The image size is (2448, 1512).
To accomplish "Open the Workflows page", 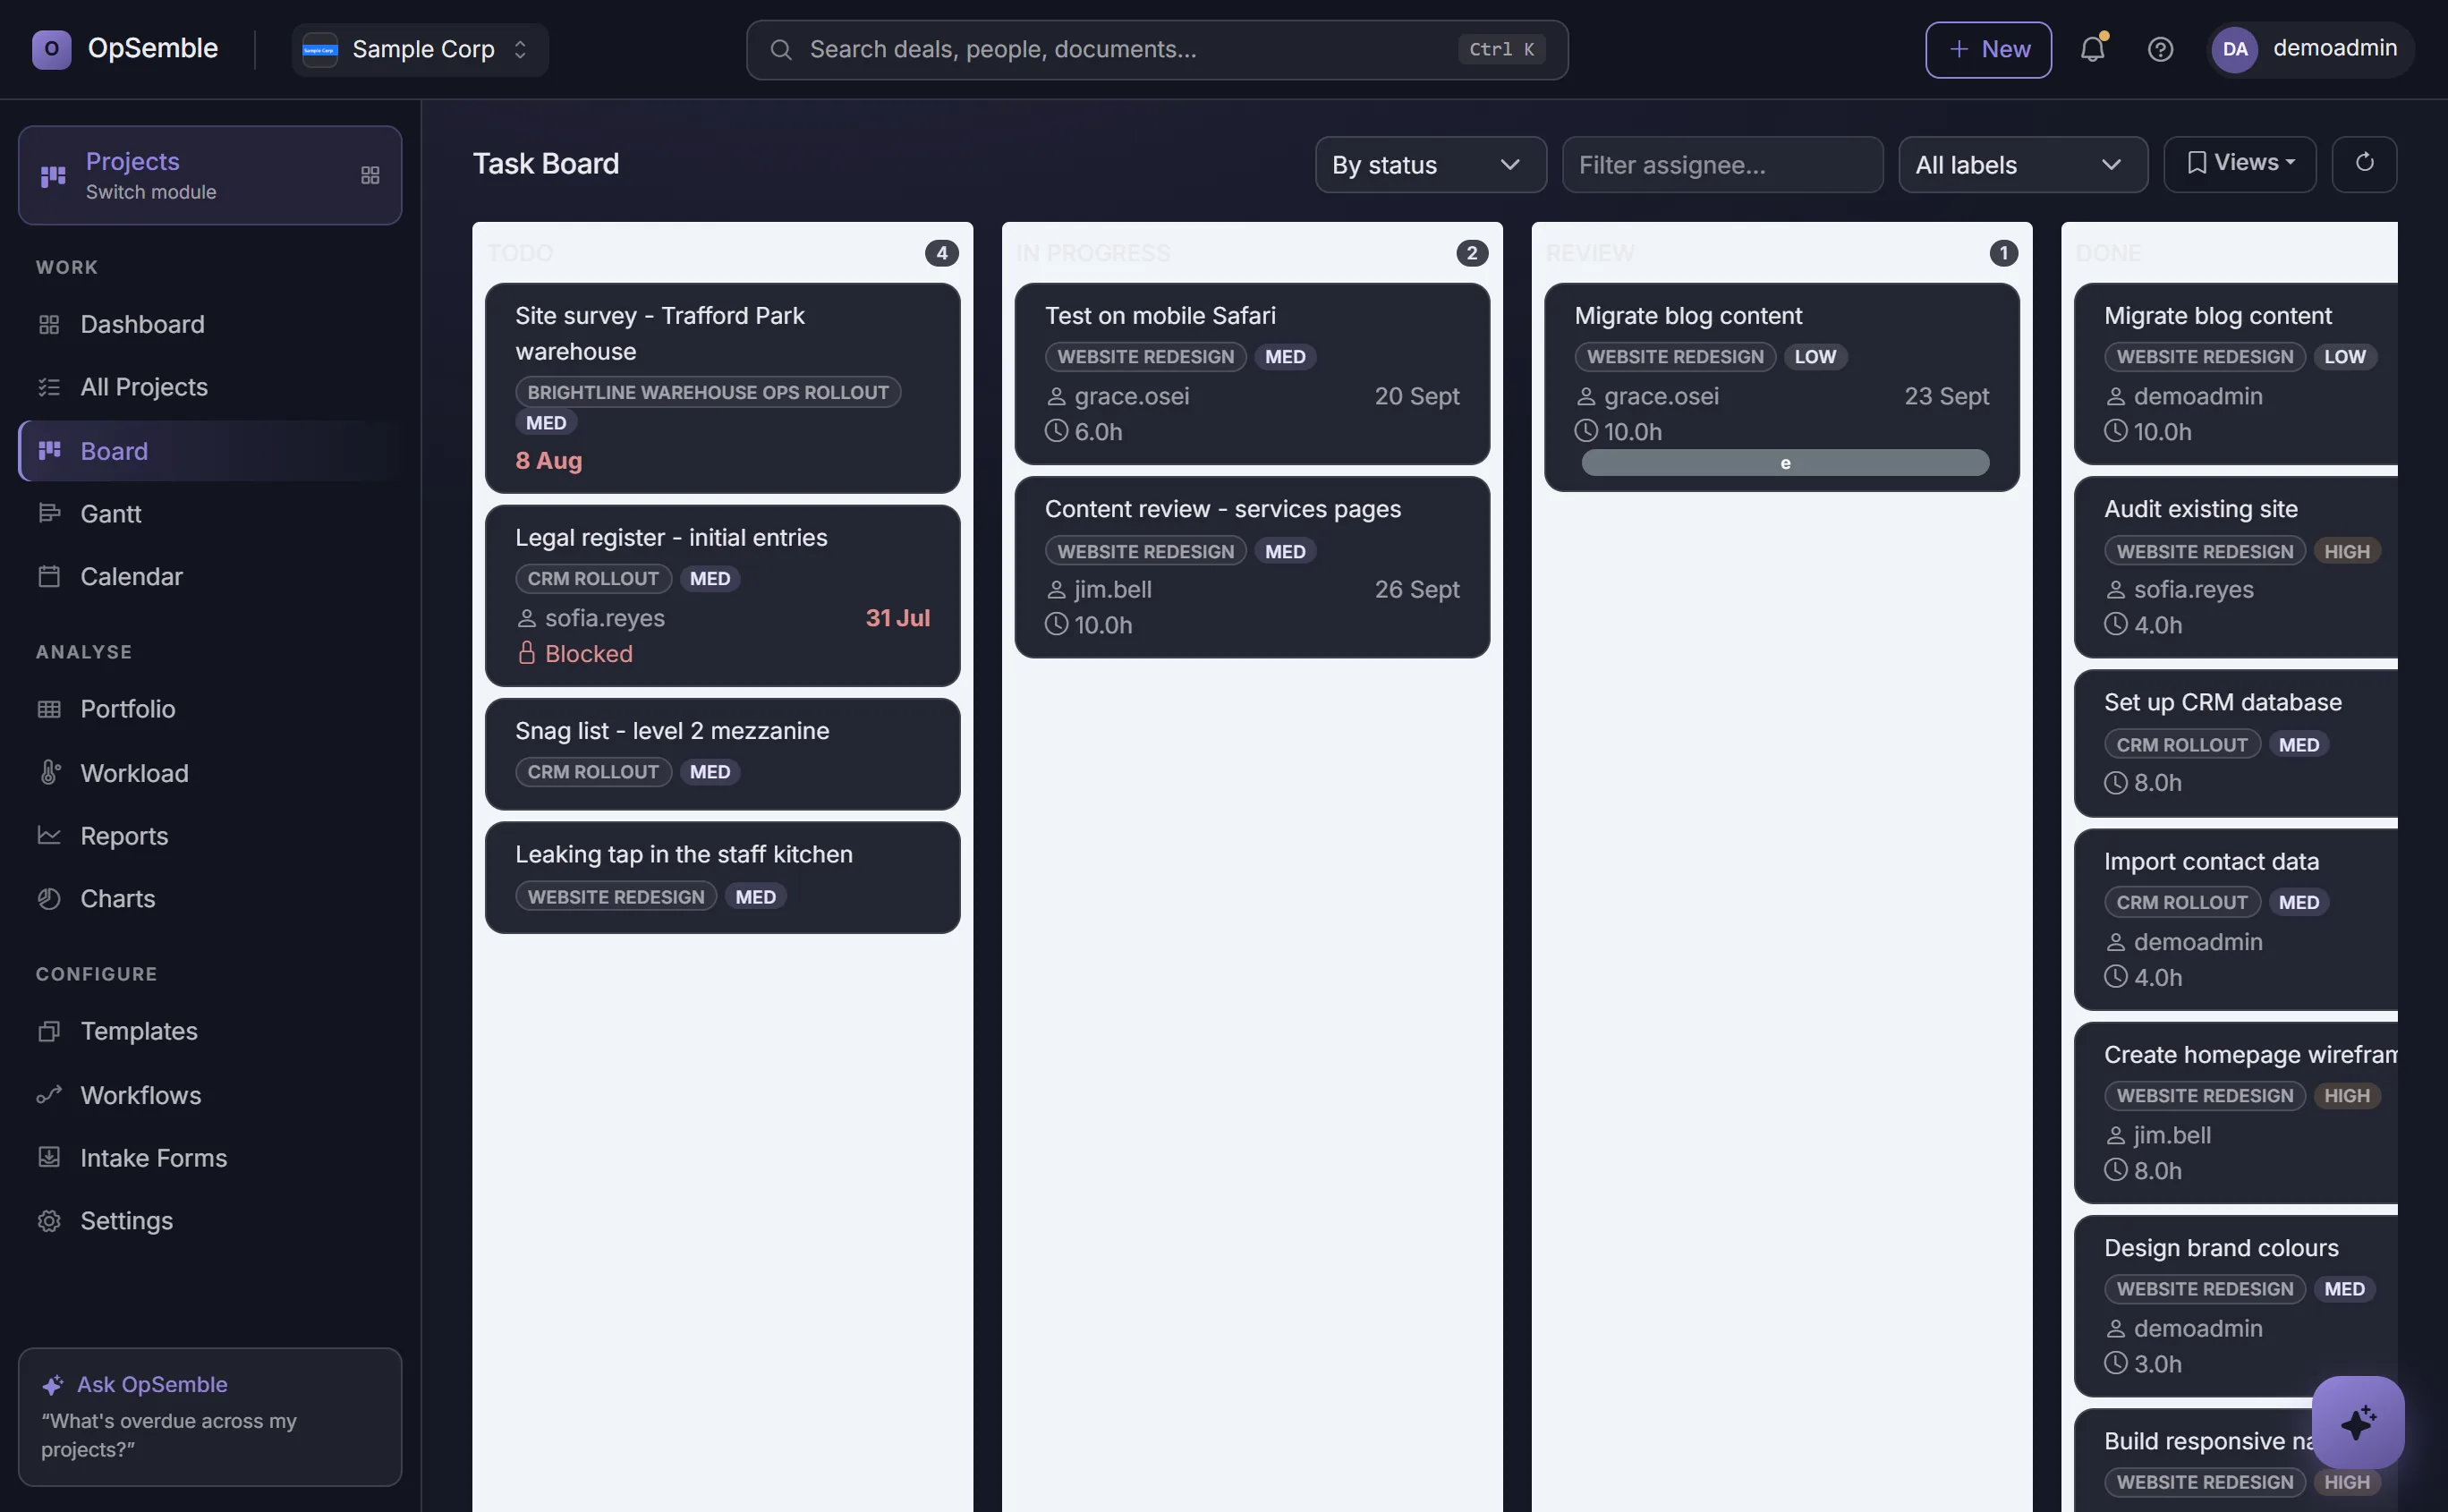I will (x=210, y=1095).
